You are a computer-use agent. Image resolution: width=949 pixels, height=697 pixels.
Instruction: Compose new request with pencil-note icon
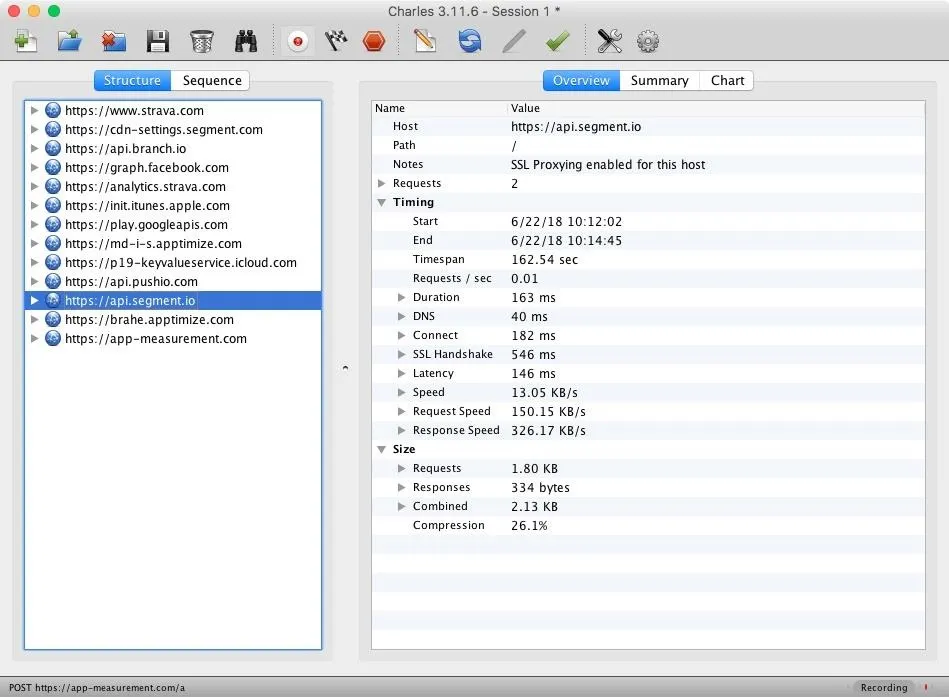pos(425,41)
